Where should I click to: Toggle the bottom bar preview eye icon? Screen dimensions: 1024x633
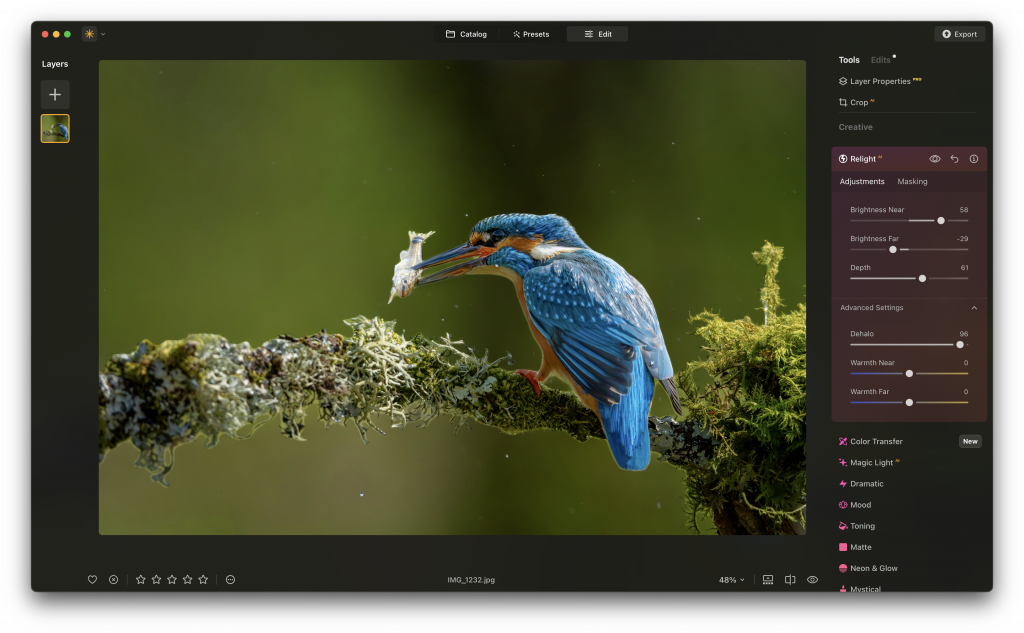click(x=812, y=579)
